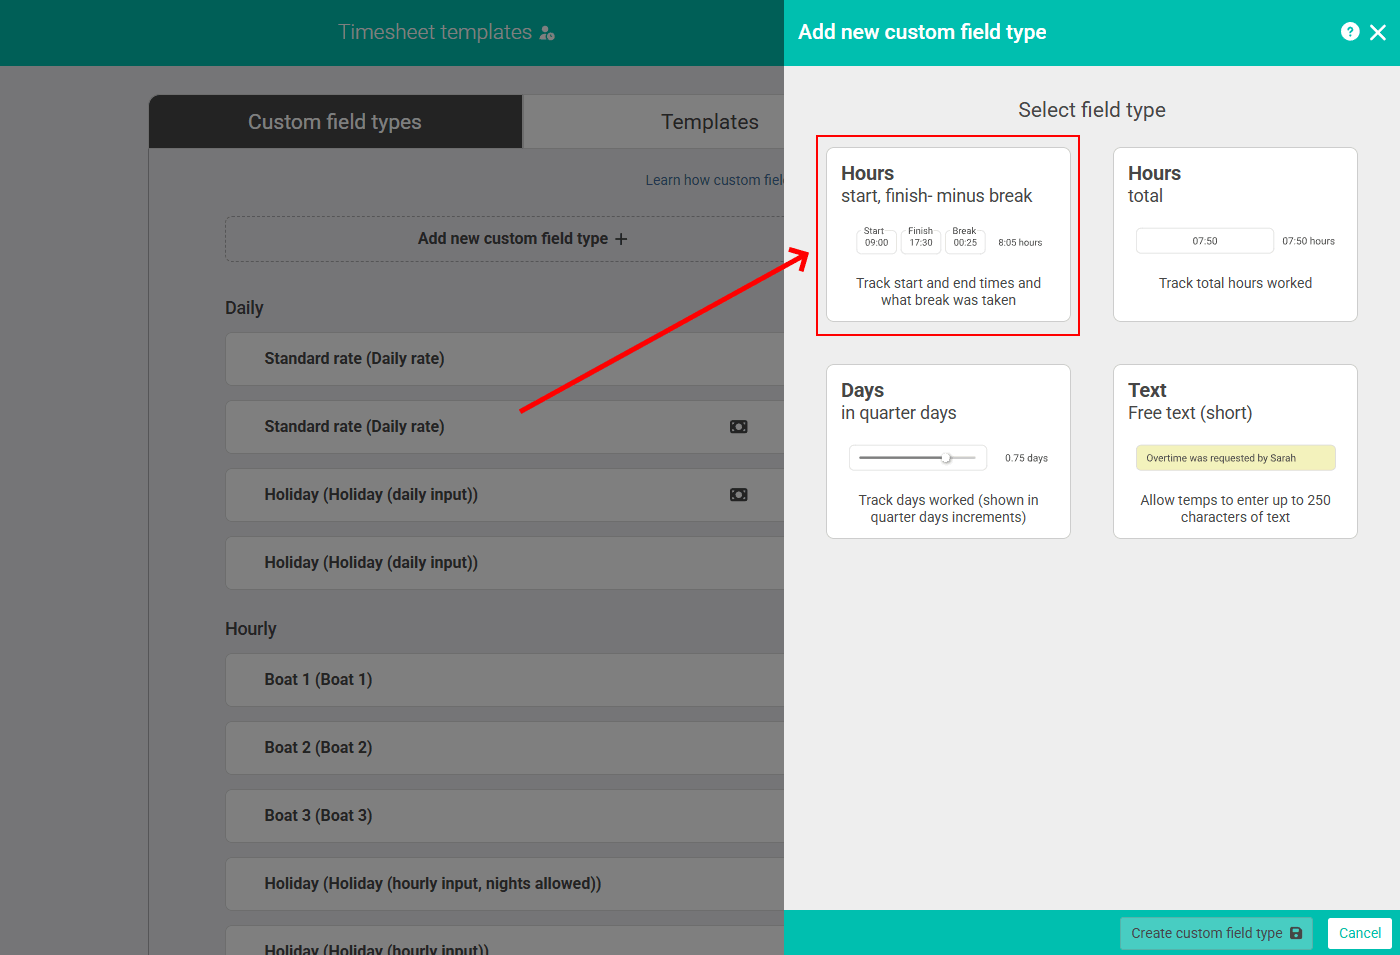Click the pay rate icon on Holiday (daily input) row
1400x955 pixels.
pyautogui.click(x=738, y=494)
